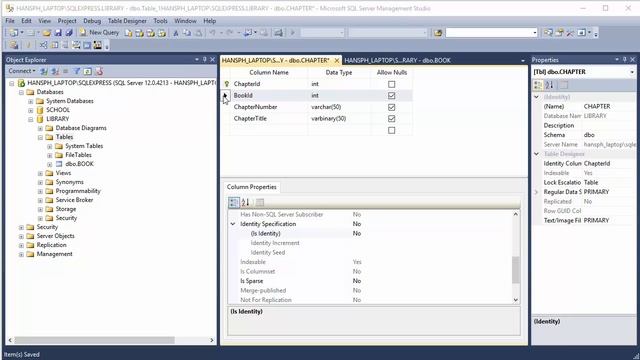This screenshot has height=360, width=640.
Task: Click the Registered Servers icon in top-right toolbar
Action: click(548, 33)
